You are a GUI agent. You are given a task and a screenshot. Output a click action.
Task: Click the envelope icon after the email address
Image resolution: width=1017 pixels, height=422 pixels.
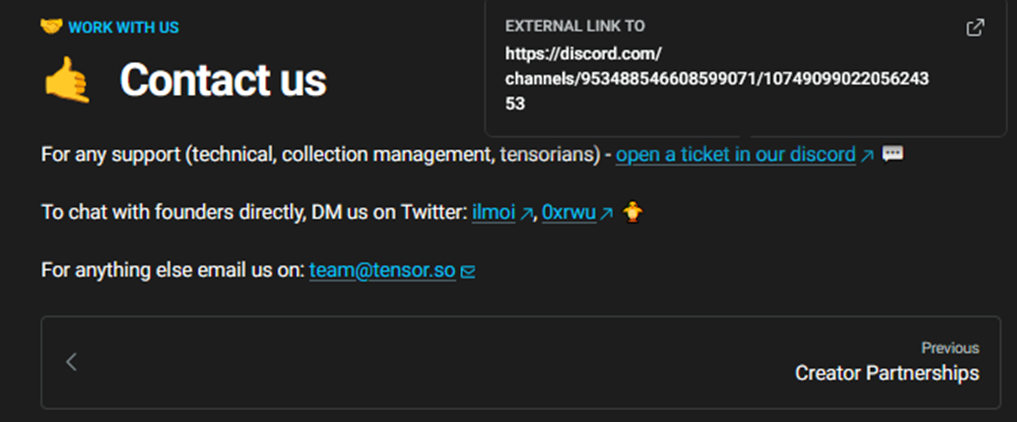point(467,270)
